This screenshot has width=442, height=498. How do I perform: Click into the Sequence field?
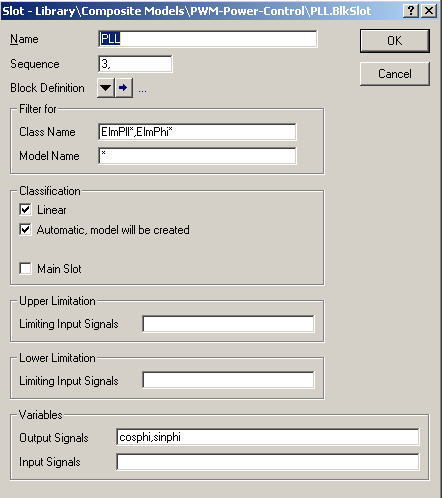[x=135, y=64]
